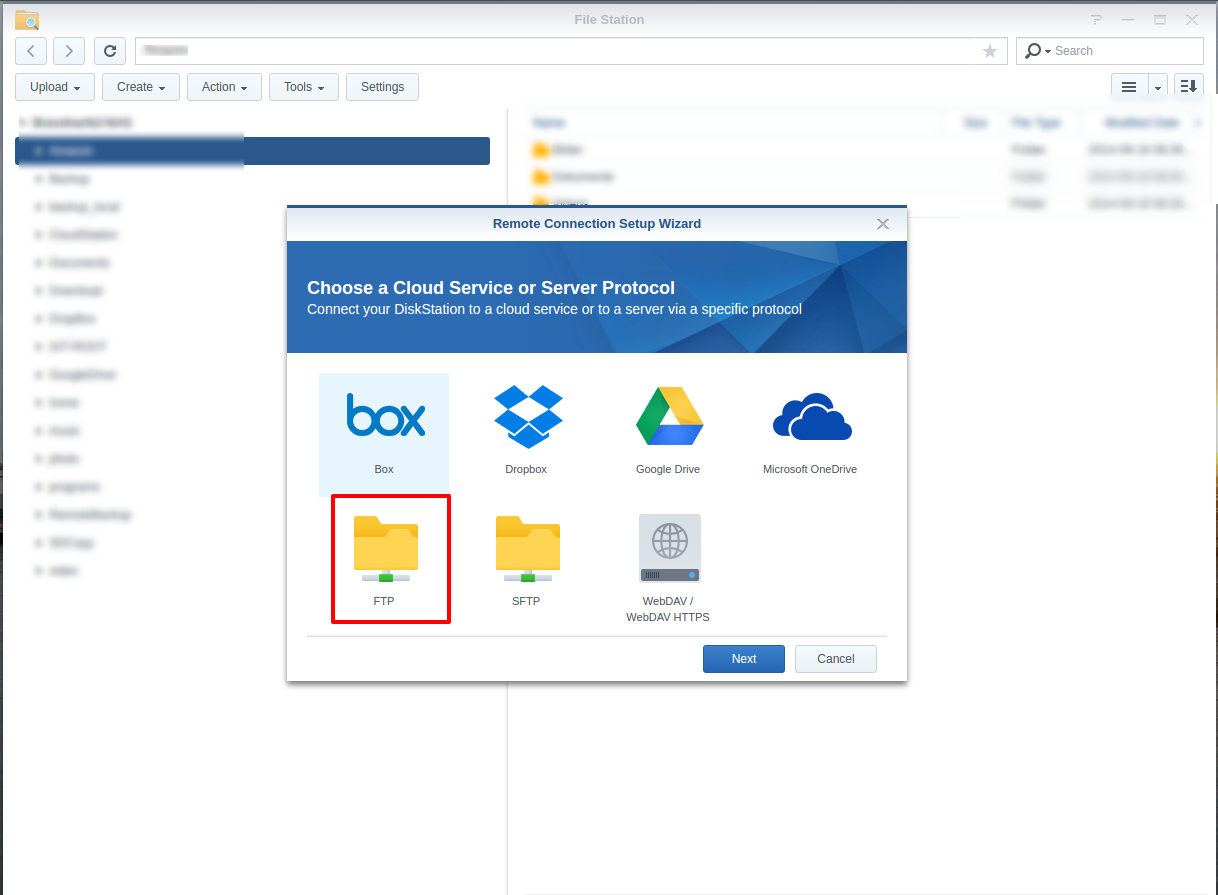
Task: Select the SFTP protocol option
Action: point(526,561)
